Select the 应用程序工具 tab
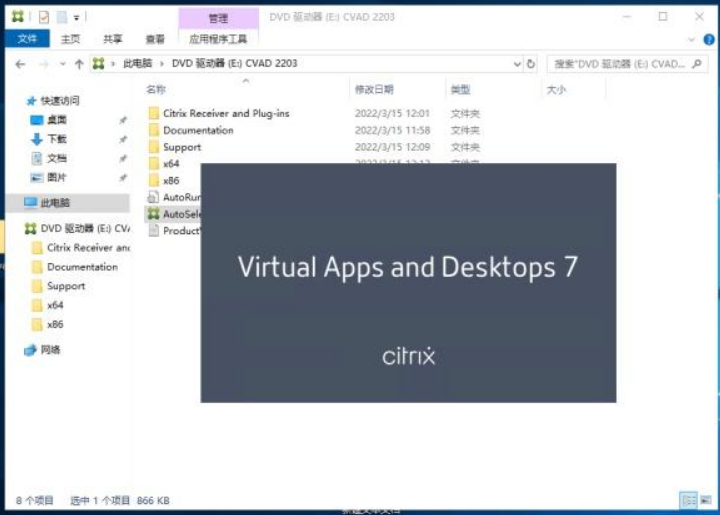 coord(218,39)
